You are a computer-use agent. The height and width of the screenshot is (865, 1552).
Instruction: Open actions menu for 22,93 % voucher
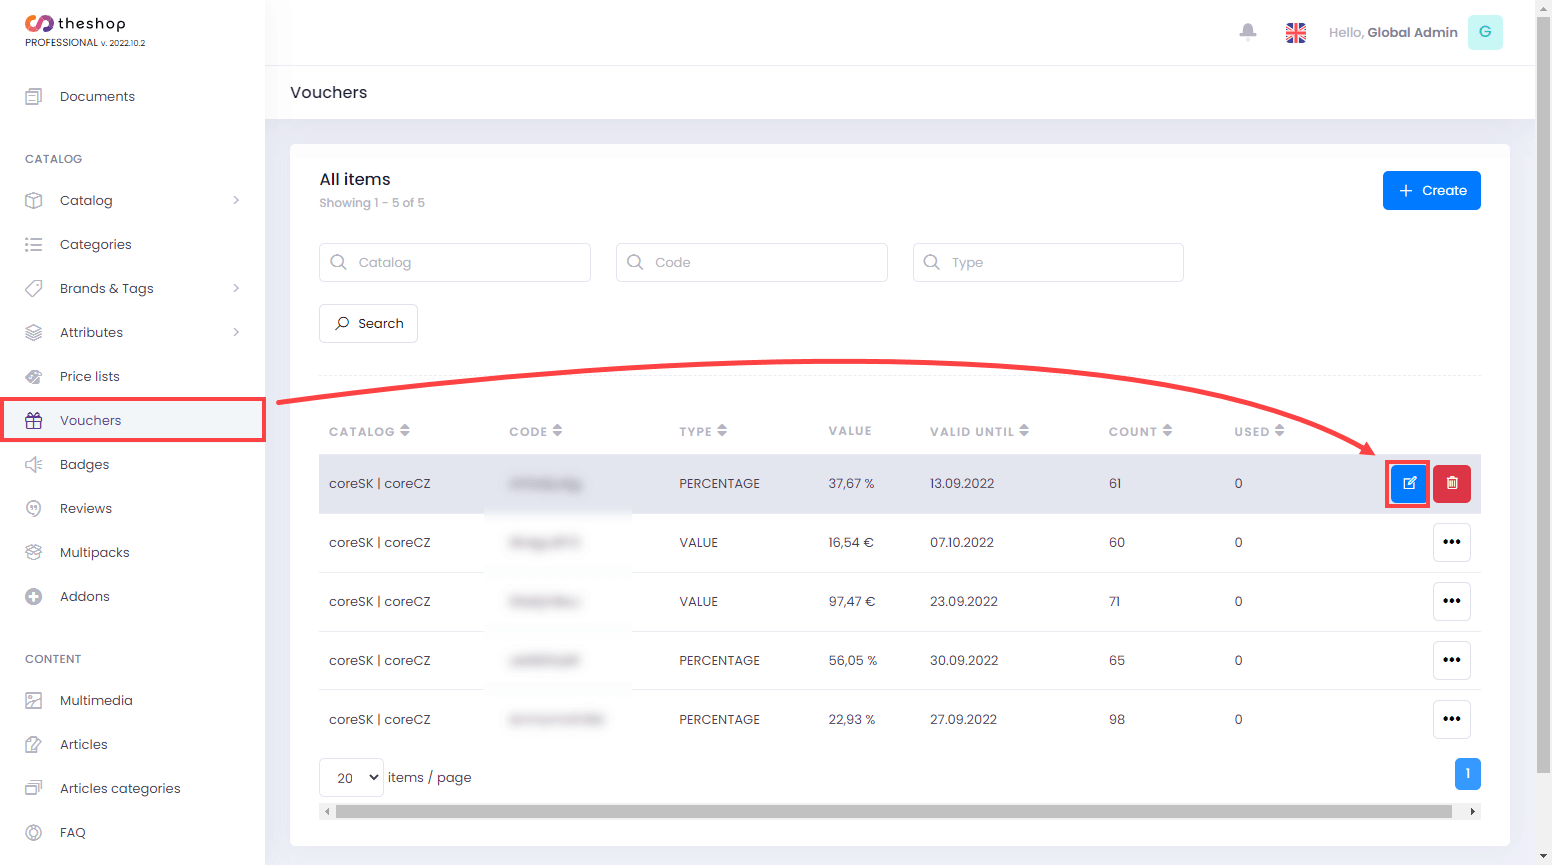(x=1452, y=719)
